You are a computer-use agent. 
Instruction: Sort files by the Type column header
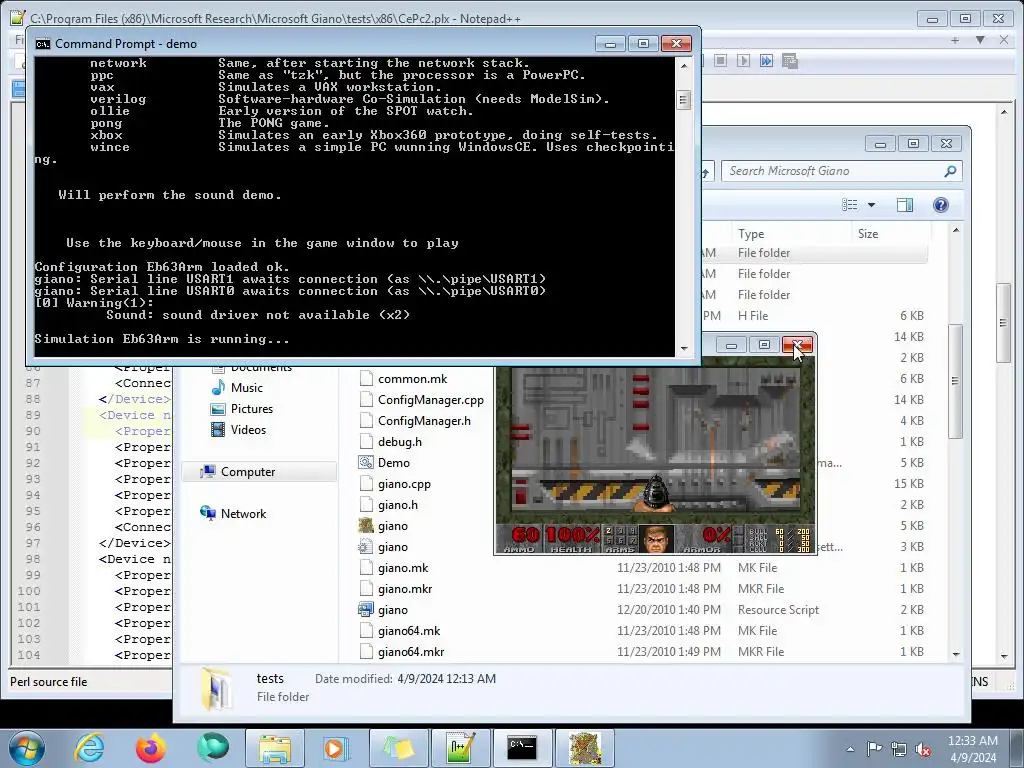click(751, 234)
